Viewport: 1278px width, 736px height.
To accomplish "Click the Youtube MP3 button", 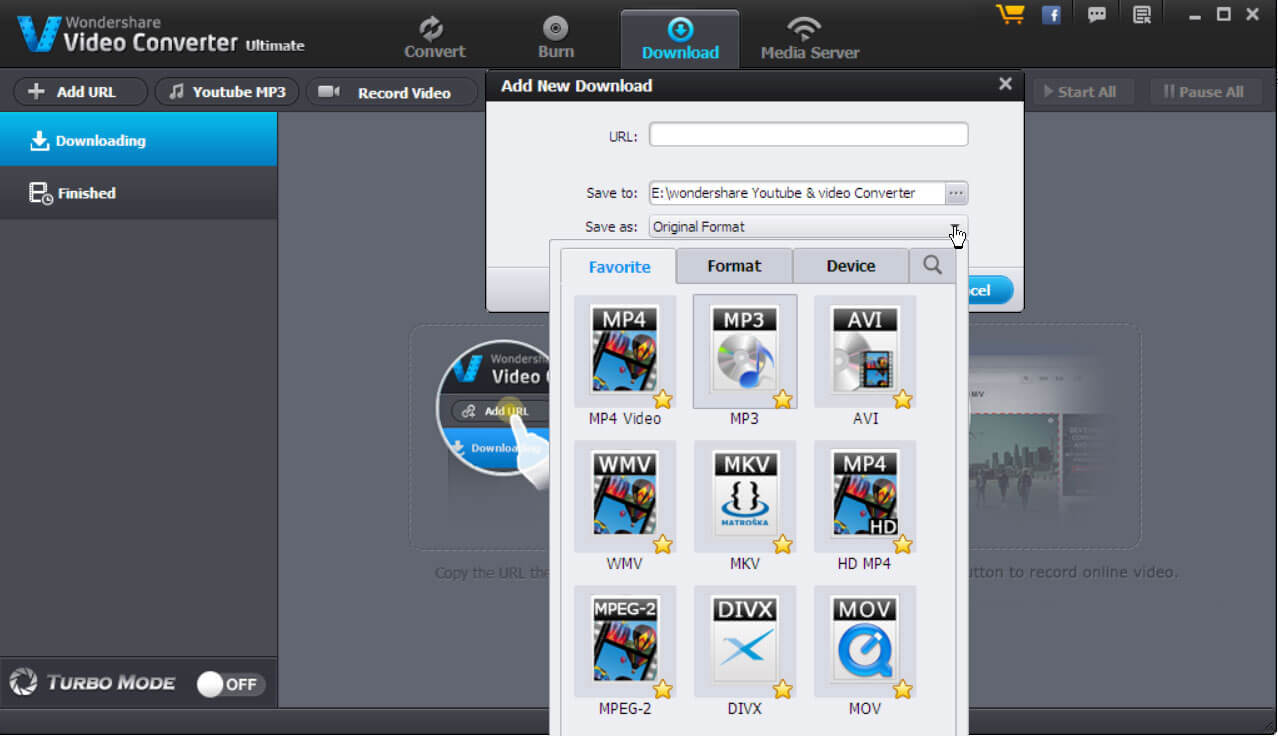I will [x=227, y=92].
